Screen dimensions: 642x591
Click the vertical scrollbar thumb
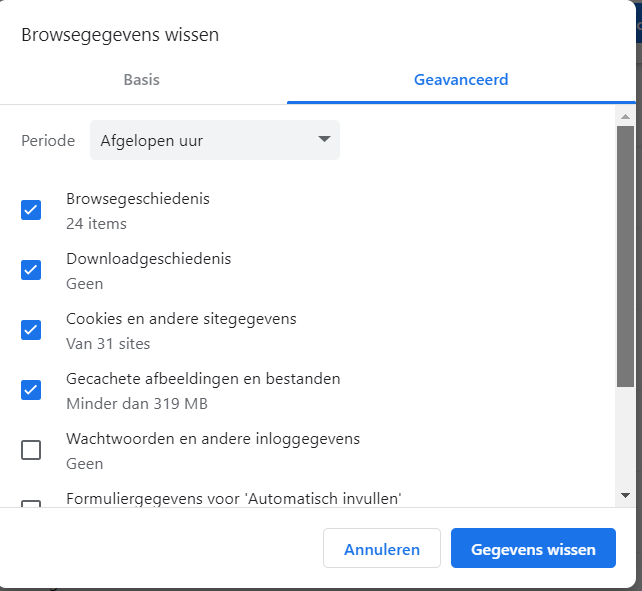tap(625, 255)
